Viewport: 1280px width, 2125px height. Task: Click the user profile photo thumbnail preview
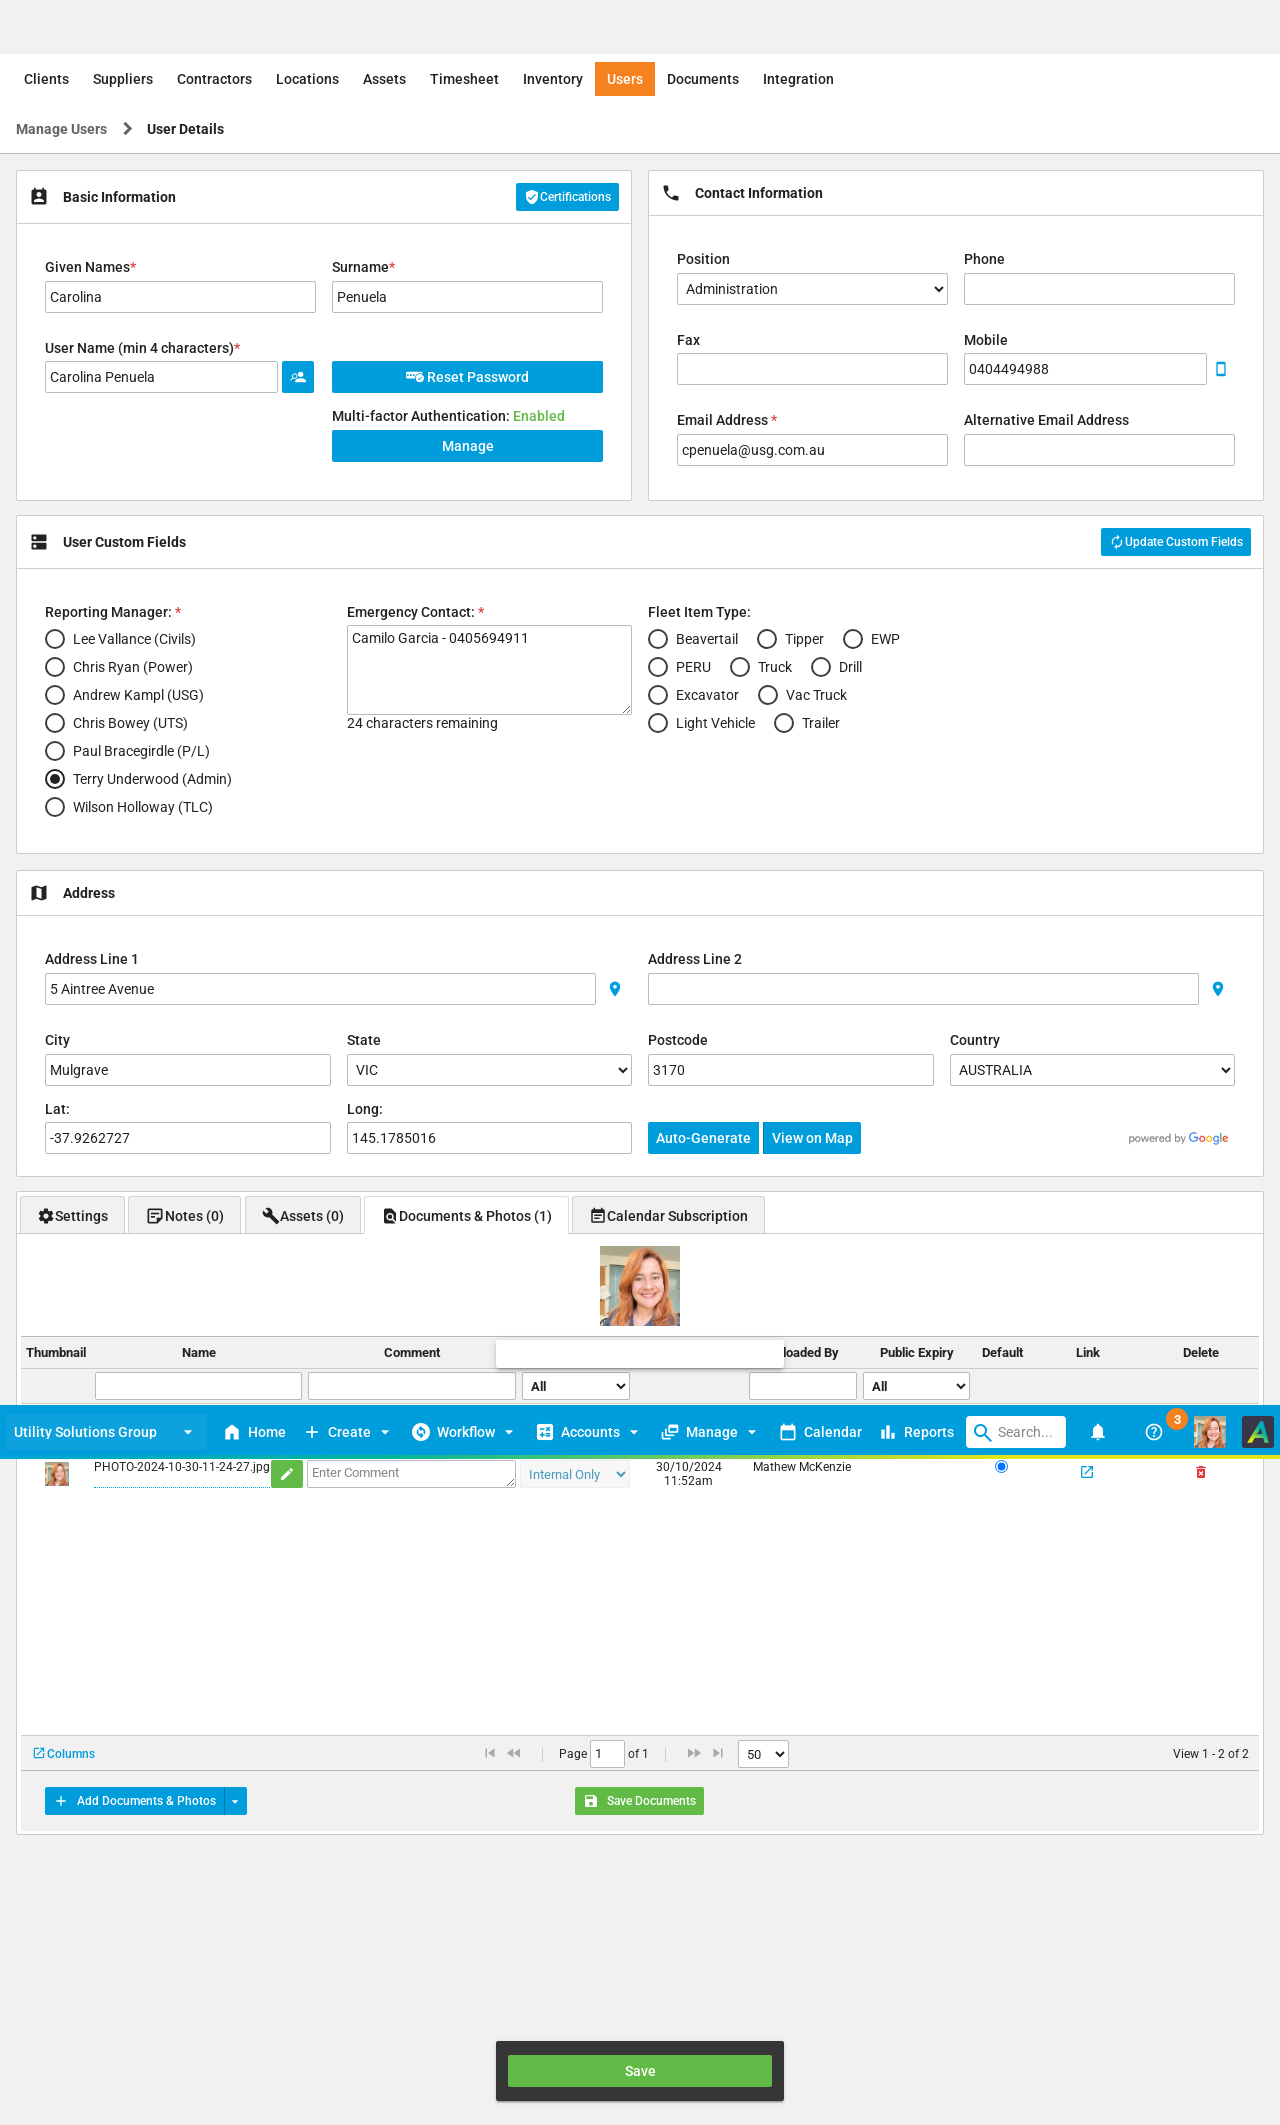(x=640, y=1286)
